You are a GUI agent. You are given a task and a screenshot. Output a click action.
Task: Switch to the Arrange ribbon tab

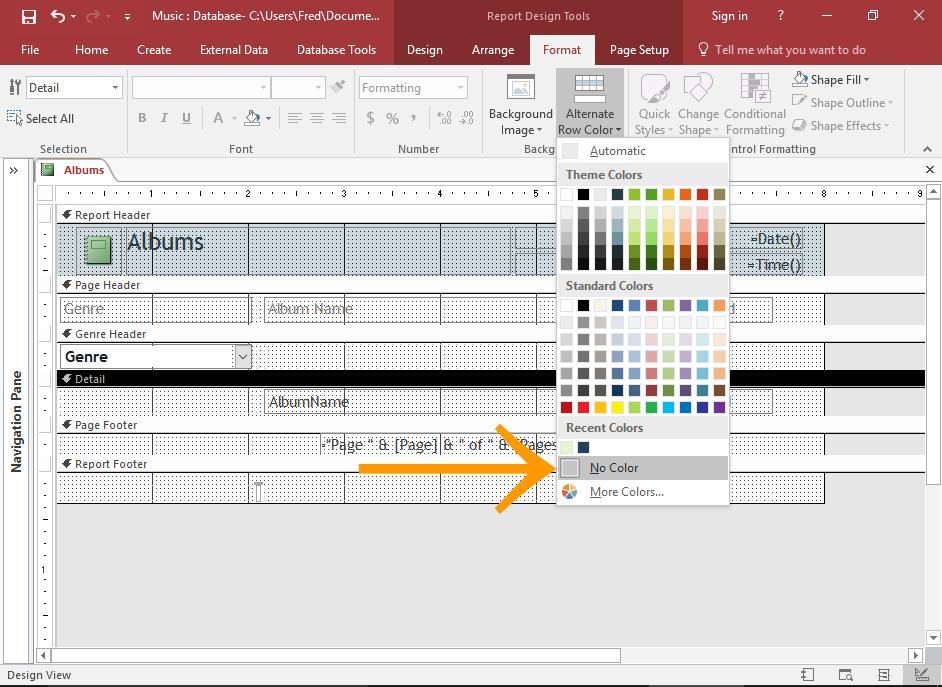pyautogui.click(x=493, y=50)
